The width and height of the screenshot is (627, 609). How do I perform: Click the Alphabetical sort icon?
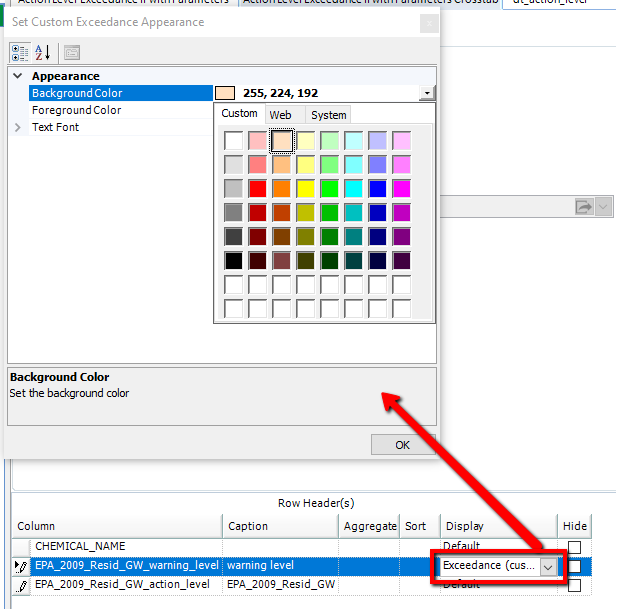pos(43,53)
